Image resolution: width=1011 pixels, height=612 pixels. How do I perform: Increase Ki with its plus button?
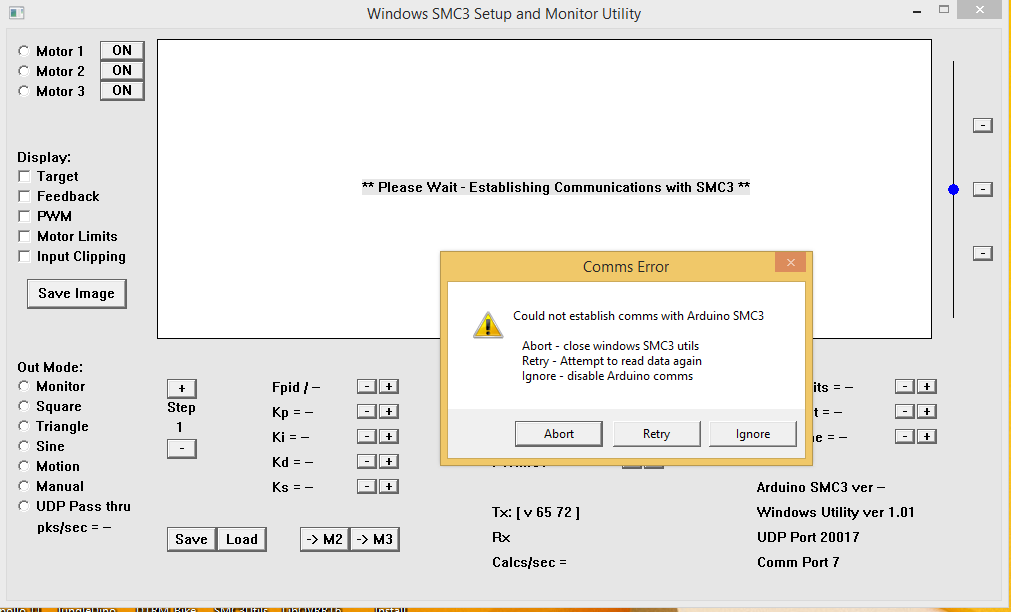389,437
